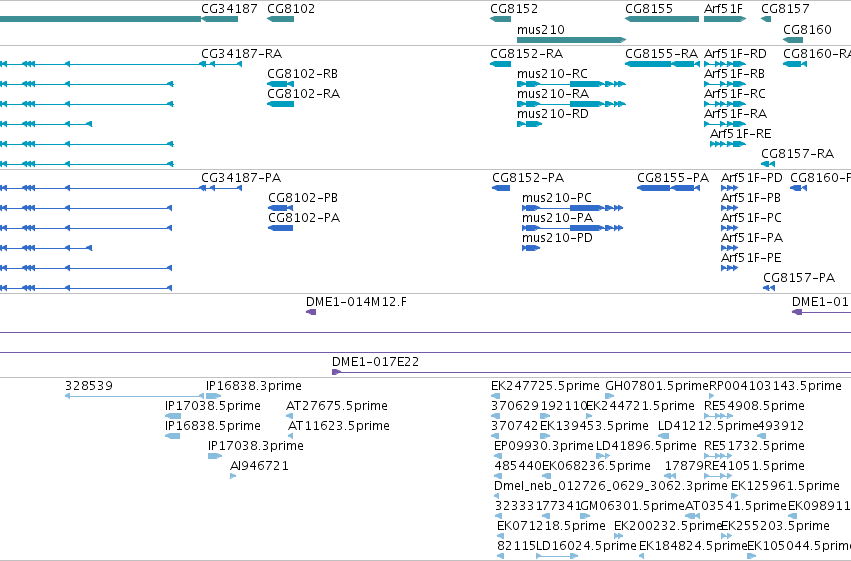Open transcript CG8102-RA
This screenshot has height=561, width=851.
point(303,94)
